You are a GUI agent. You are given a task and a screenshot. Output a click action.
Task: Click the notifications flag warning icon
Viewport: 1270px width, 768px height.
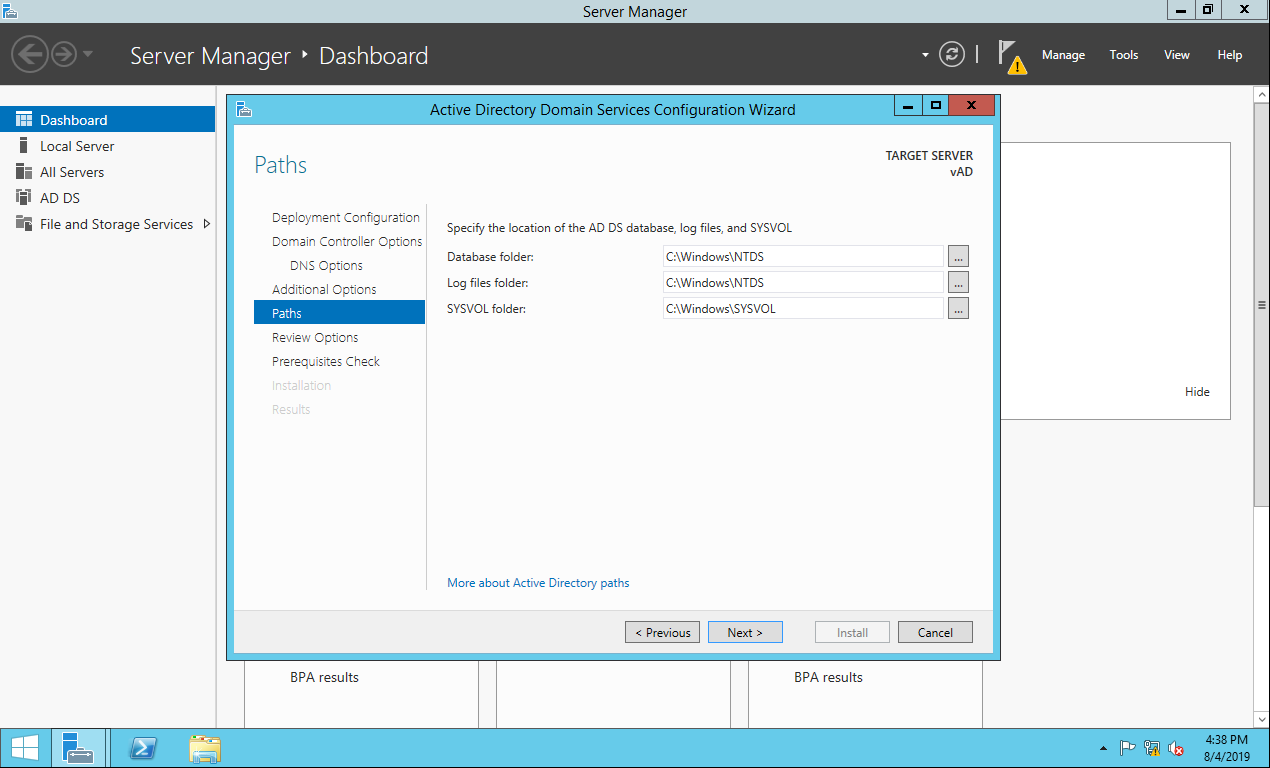pos(1012,56)
